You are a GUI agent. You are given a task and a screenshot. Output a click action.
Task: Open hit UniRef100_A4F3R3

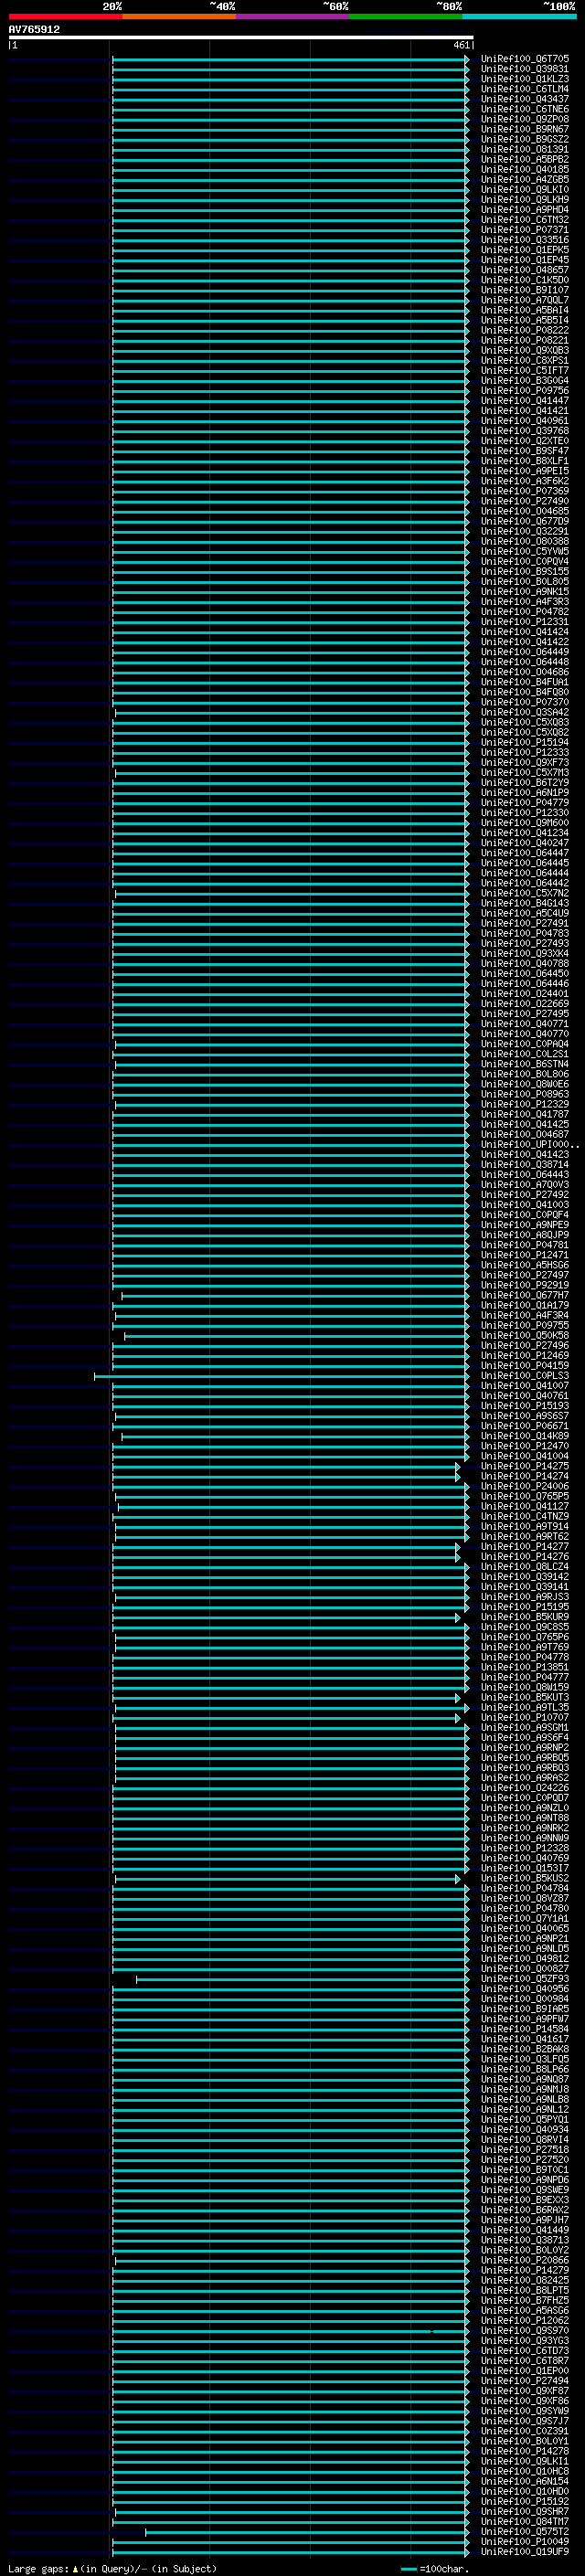[x=524, y=602]
